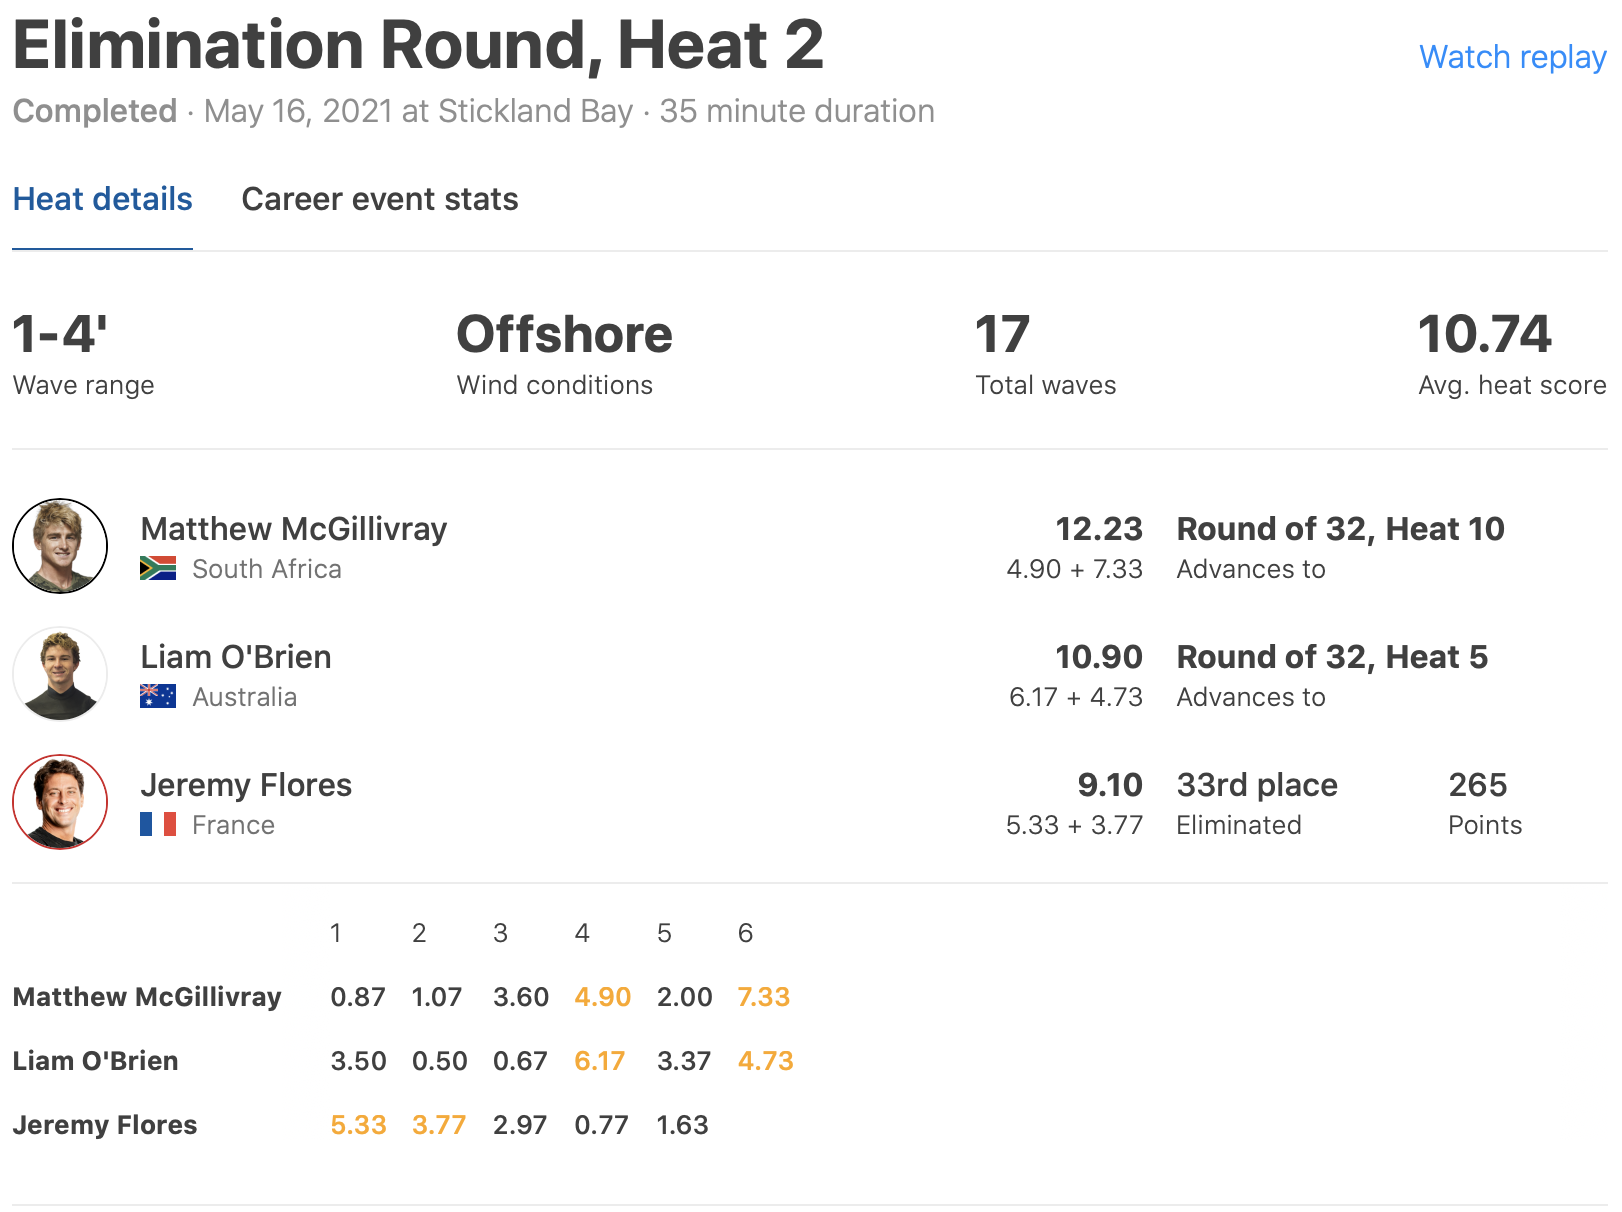The image size is (1622, 1212).
Task: Click Flores's highlighted 5.33 wave score
Action: (358, 1125)
